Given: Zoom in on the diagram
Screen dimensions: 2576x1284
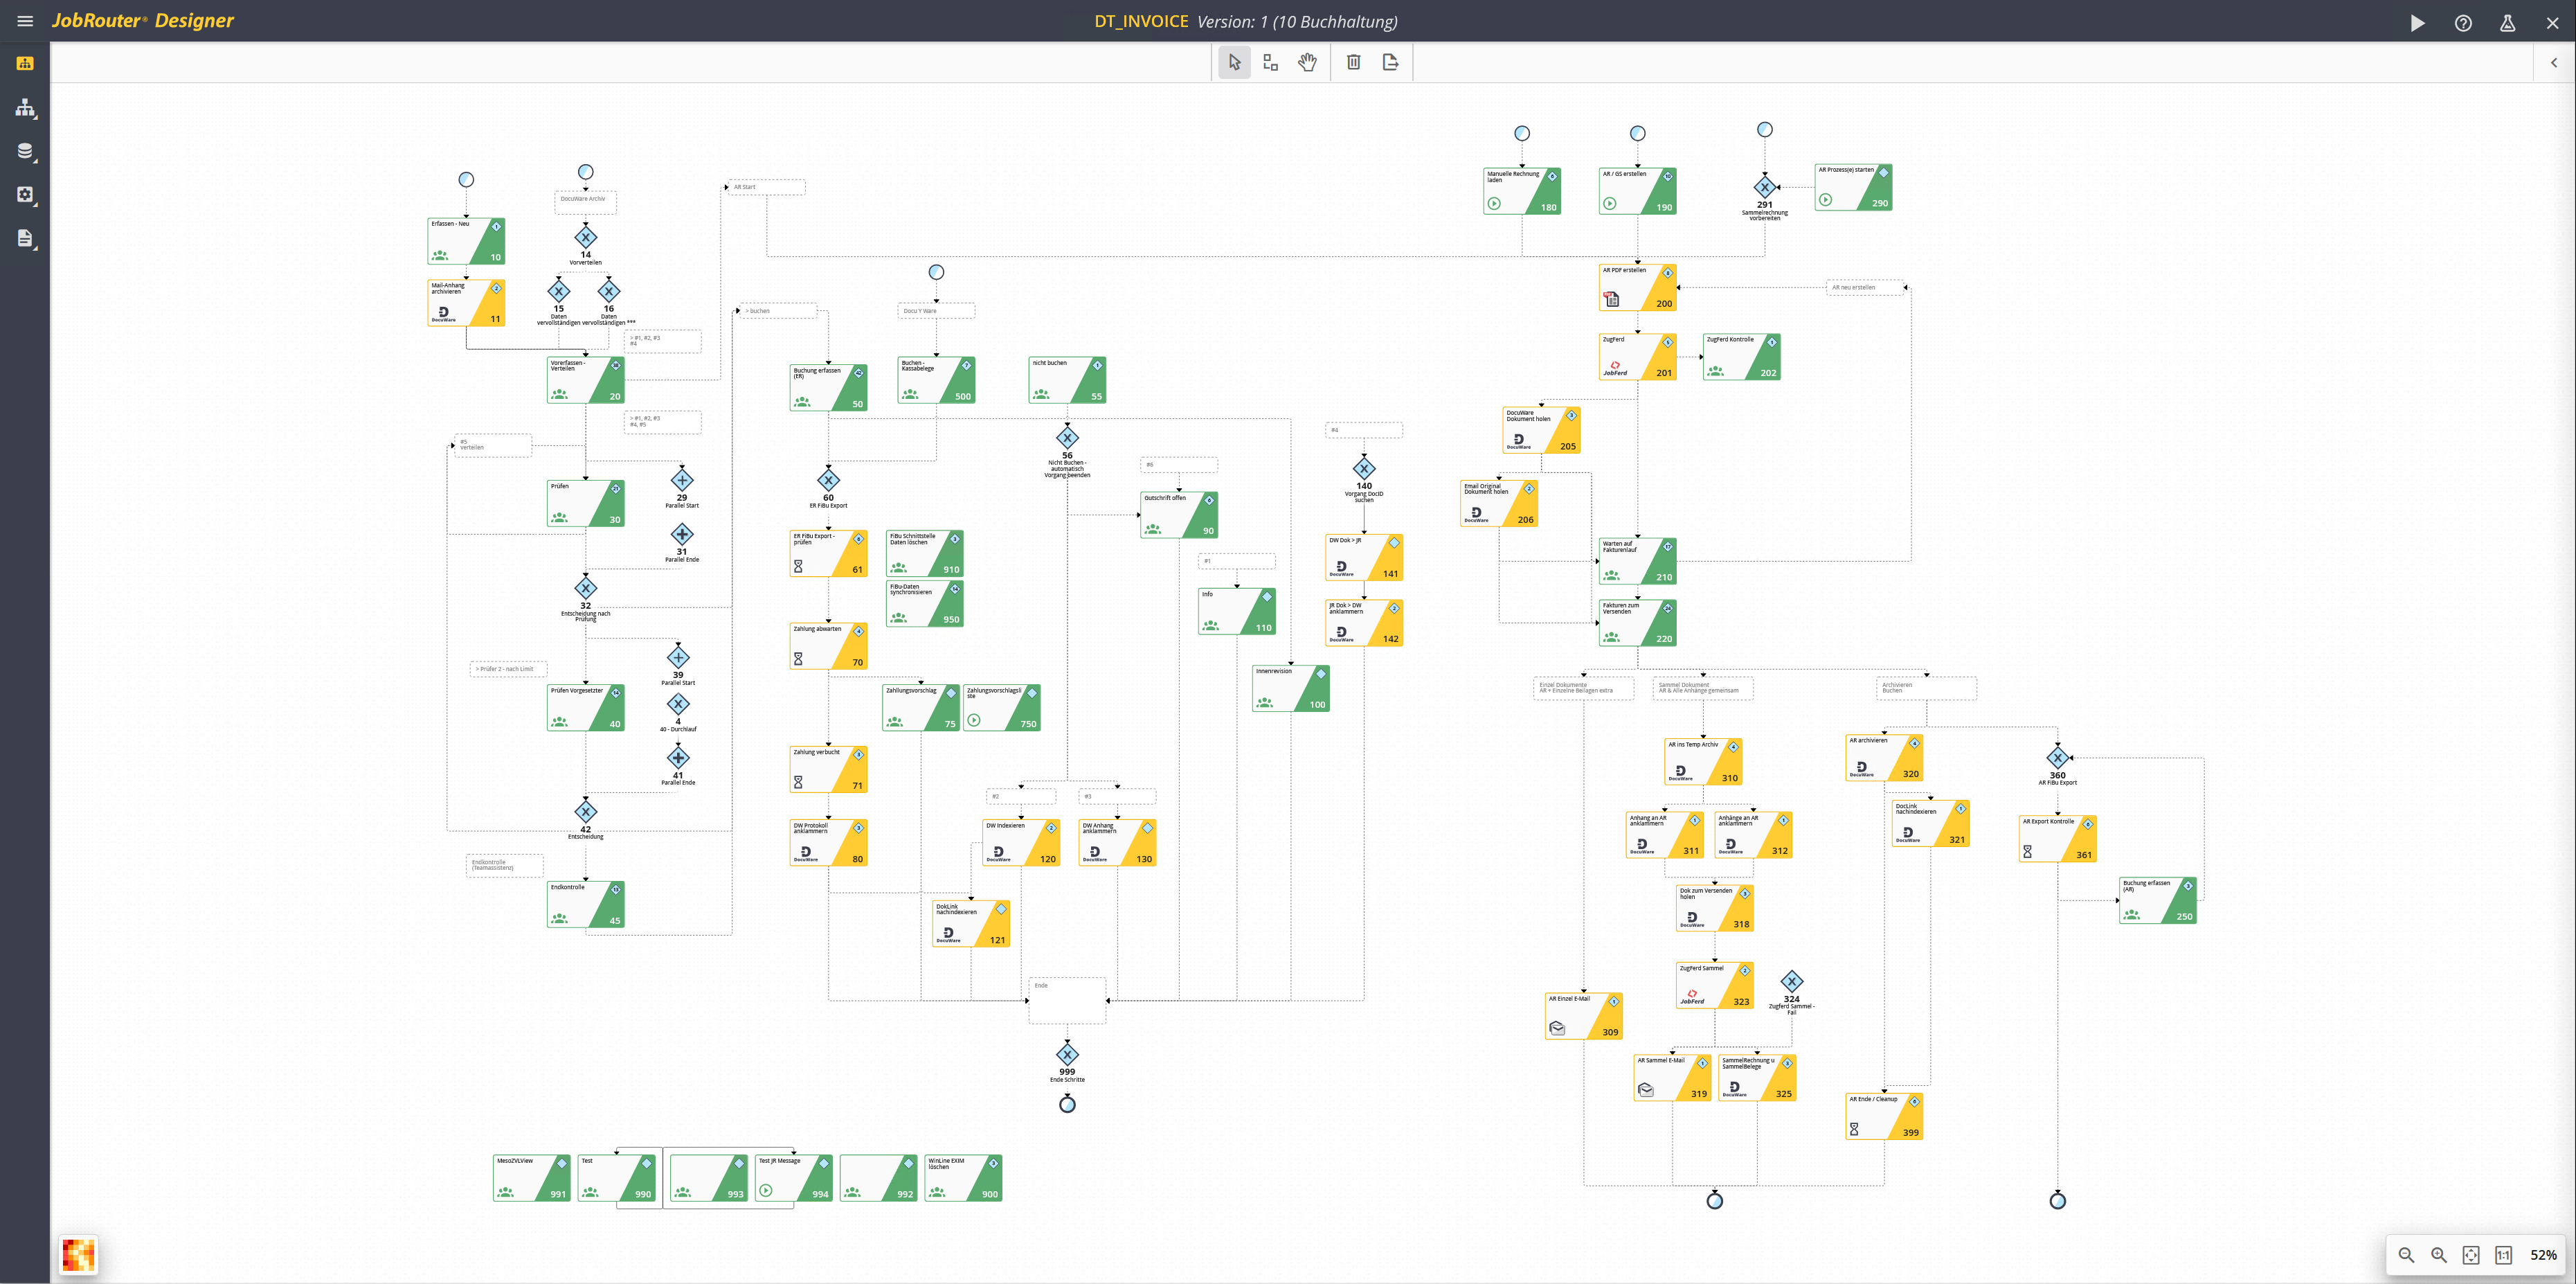Looking at the screenshot, I should click(2439, 1255).
